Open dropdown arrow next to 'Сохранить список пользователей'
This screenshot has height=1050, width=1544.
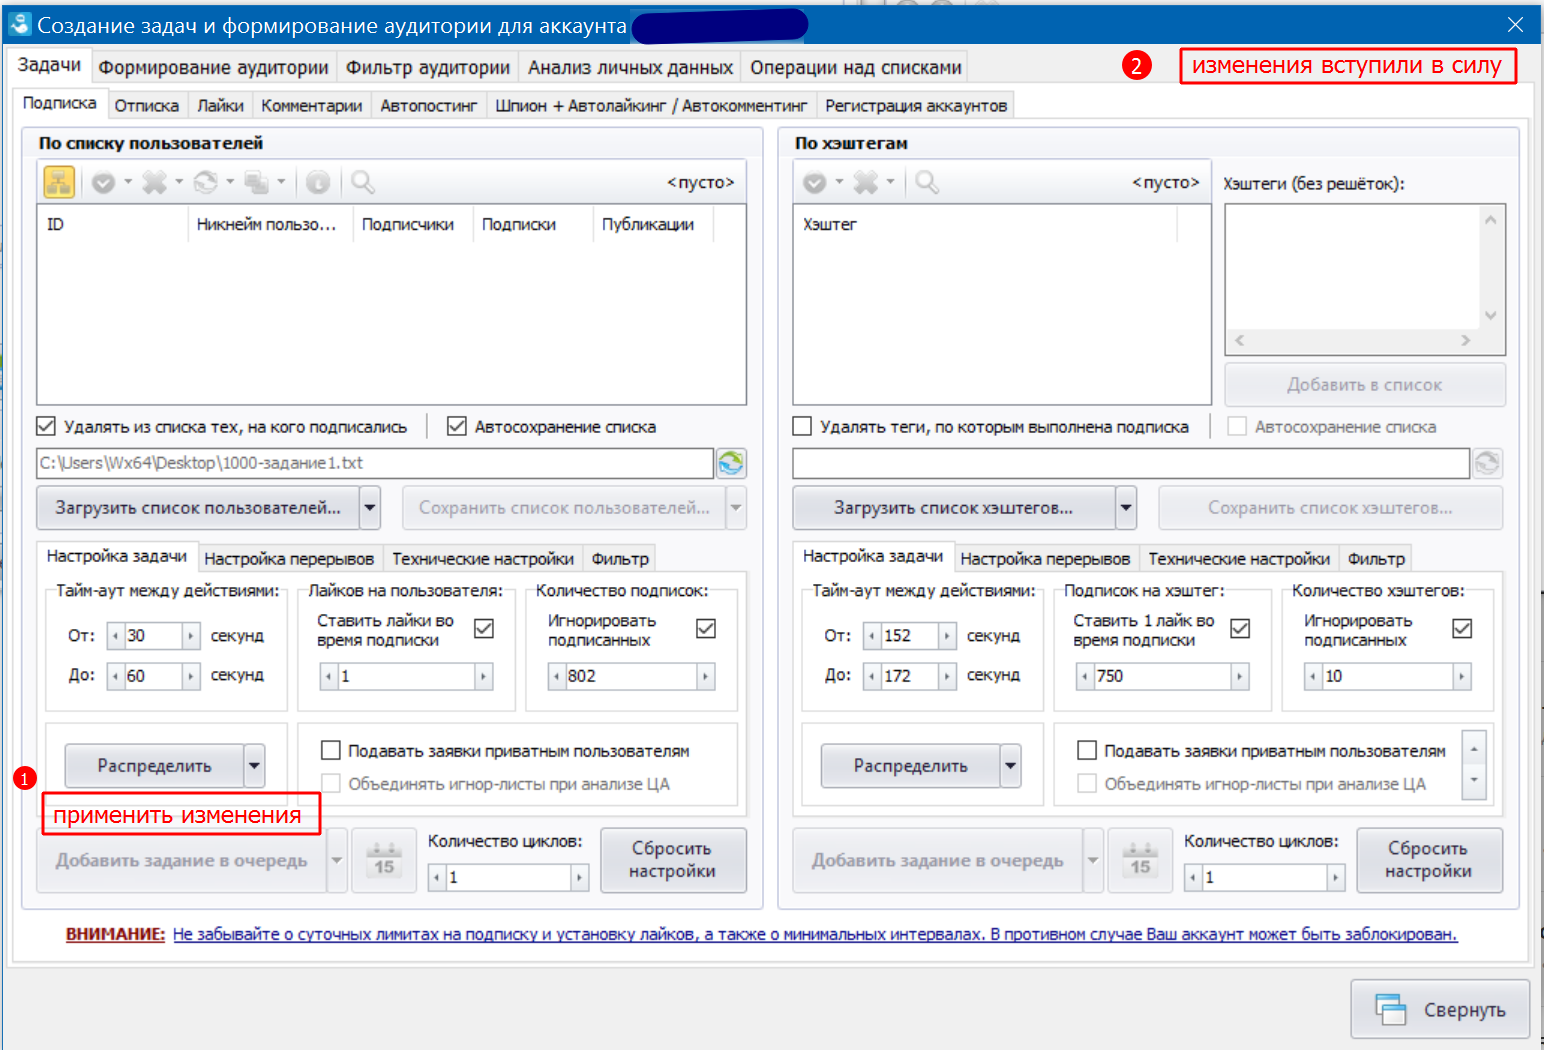(736, 508)
